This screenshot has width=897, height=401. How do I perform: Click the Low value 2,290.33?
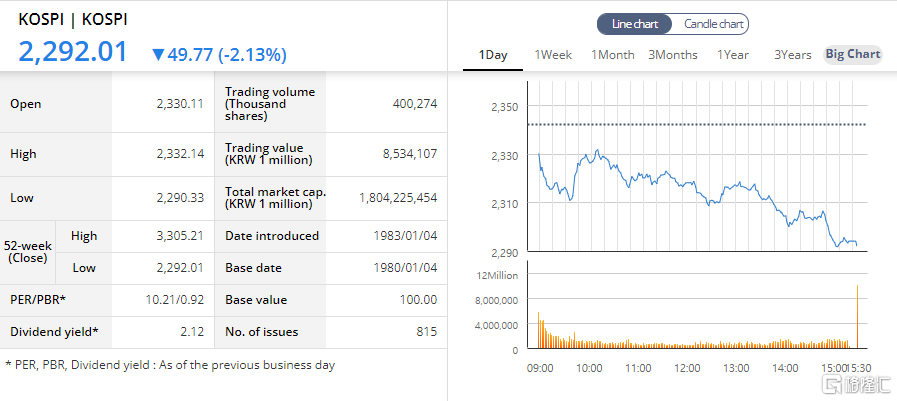point(180,198)
